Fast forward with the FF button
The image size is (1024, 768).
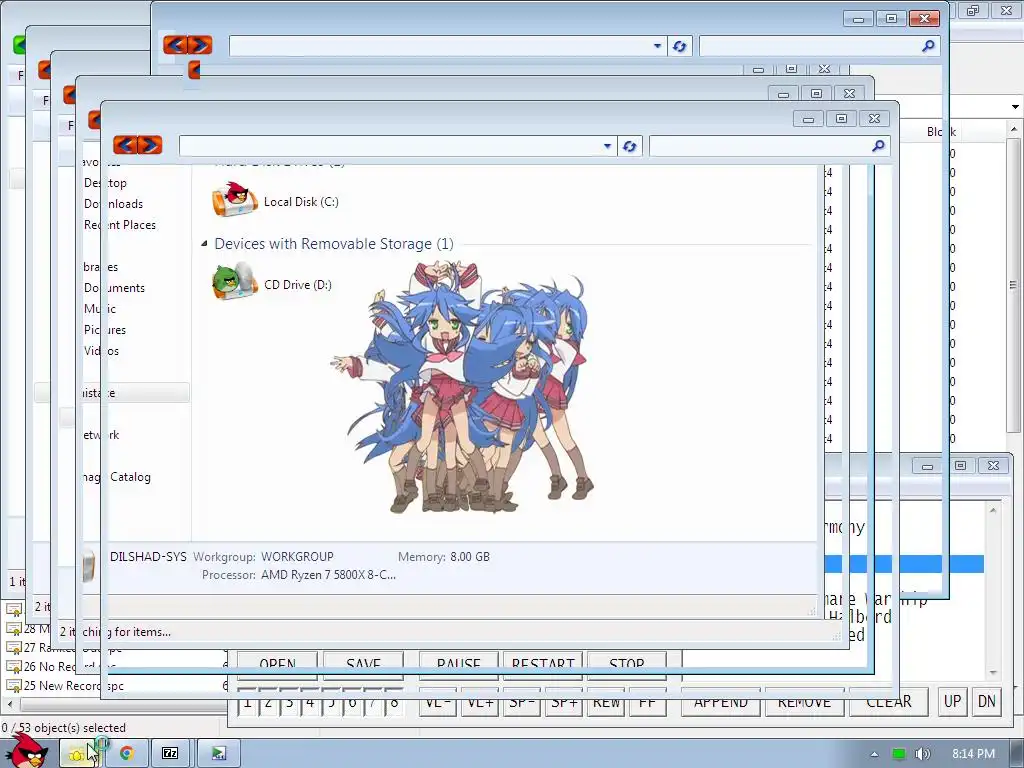[647, 702]
